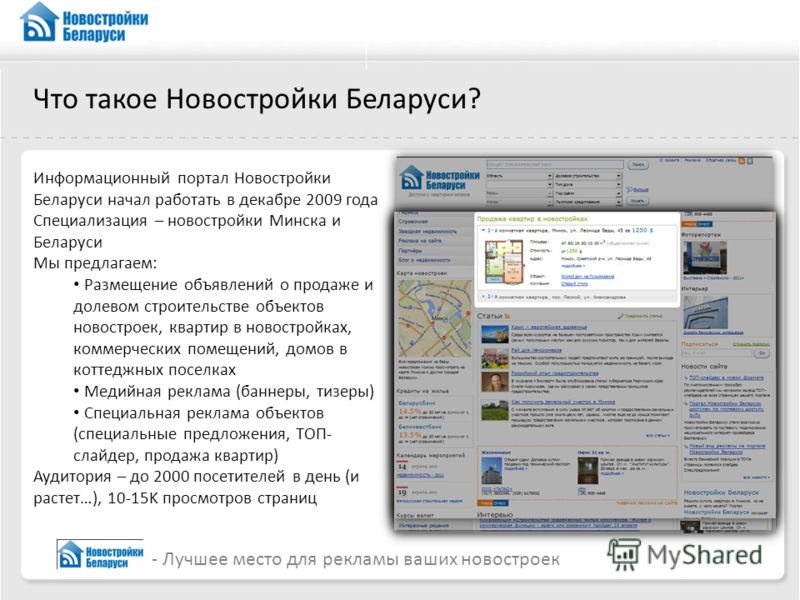The image size is (800, 600).
Task: Click the RSS icon beside the Статьи heading
Action: click(x=507, y=316)
